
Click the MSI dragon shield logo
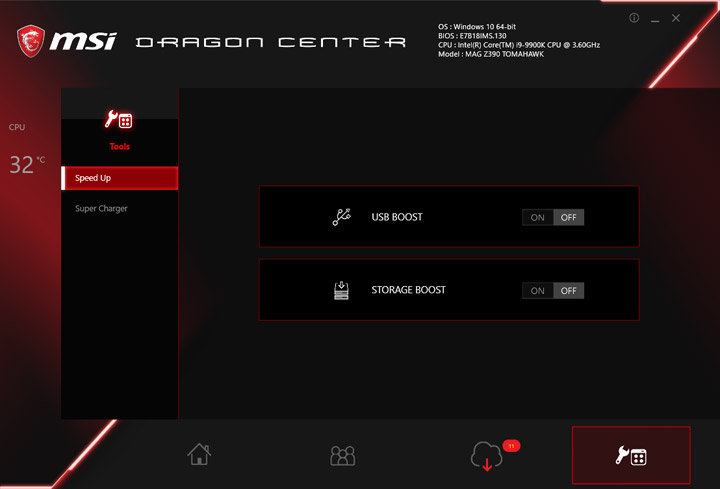click(31, 41)
